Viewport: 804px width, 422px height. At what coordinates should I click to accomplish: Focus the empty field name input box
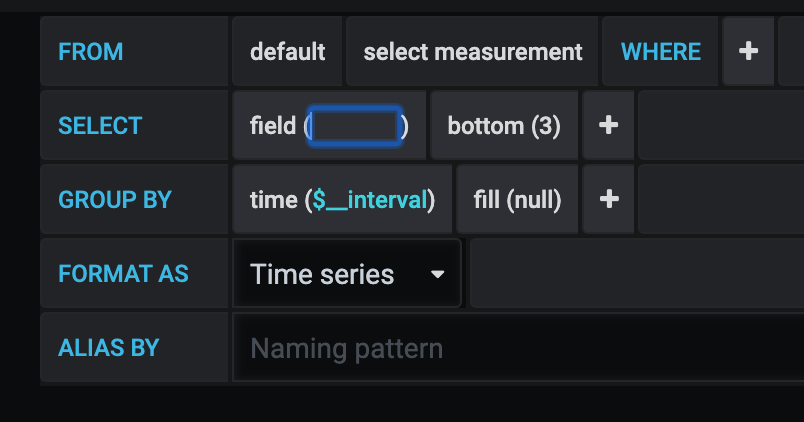[356, 126]
